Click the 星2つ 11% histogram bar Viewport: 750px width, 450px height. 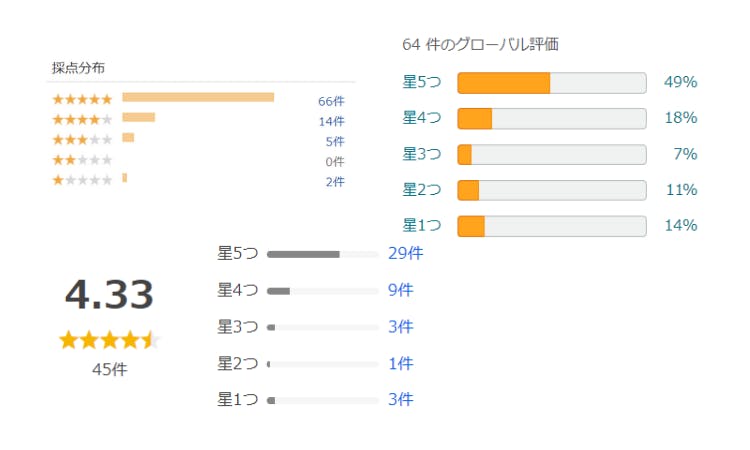pyautogui.click(x=551, y=190)
